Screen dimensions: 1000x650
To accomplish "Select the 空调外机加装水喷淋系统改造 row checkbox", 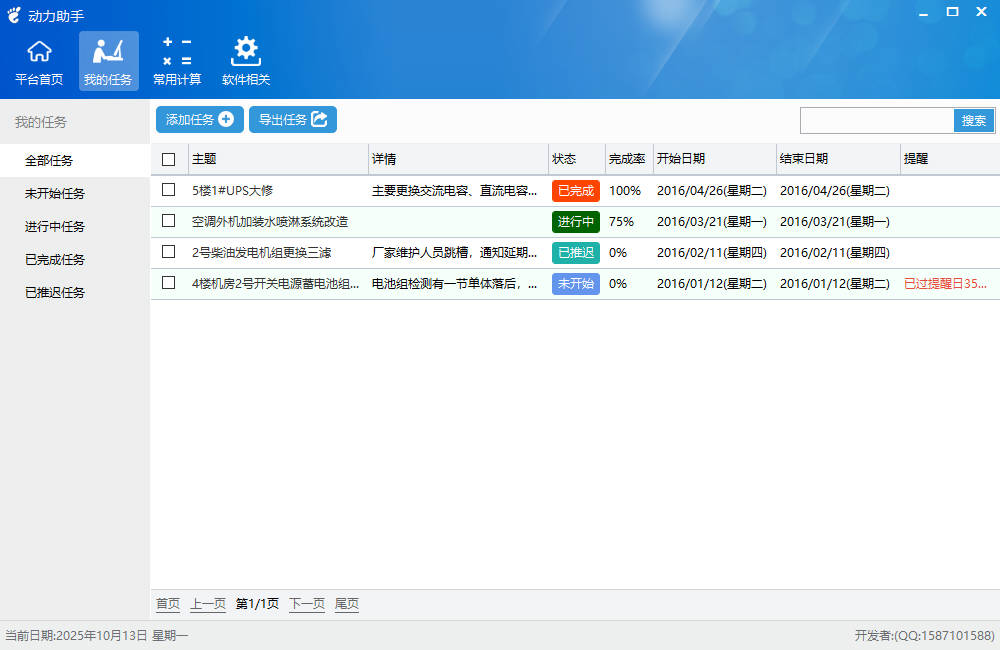I will (x=168, y=221).
